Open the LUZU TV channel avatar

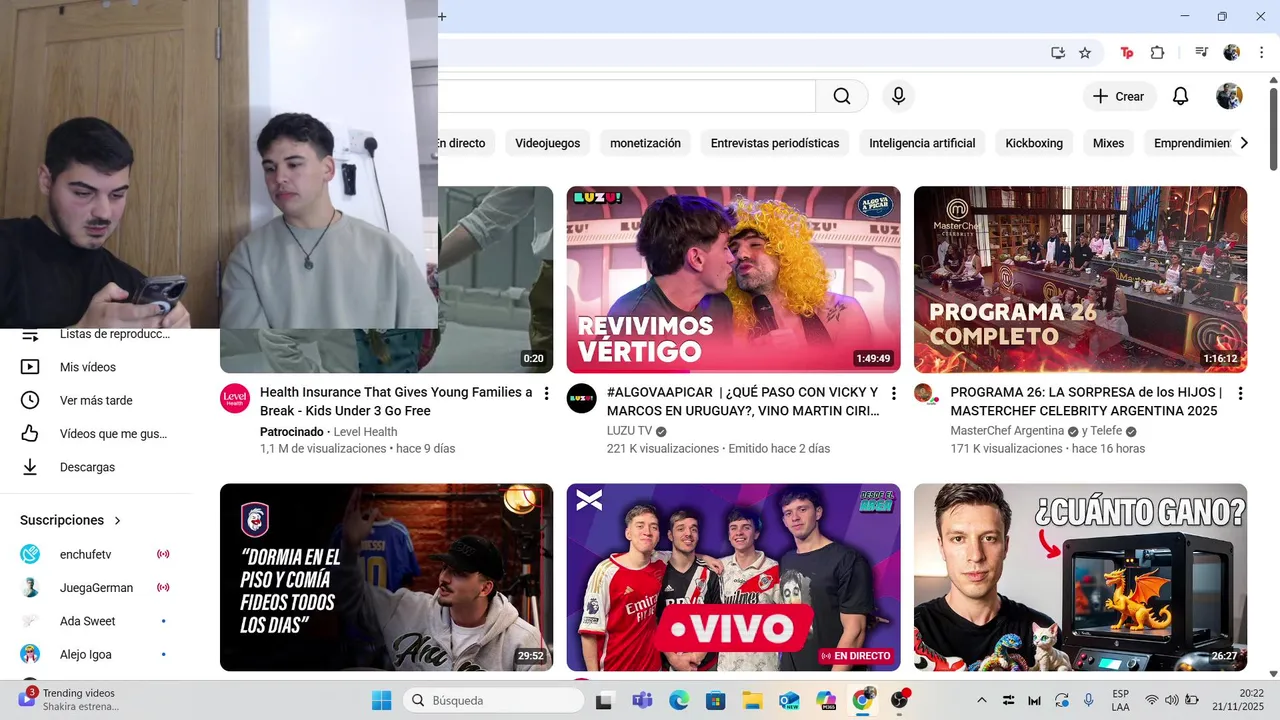tap(582, 398)
